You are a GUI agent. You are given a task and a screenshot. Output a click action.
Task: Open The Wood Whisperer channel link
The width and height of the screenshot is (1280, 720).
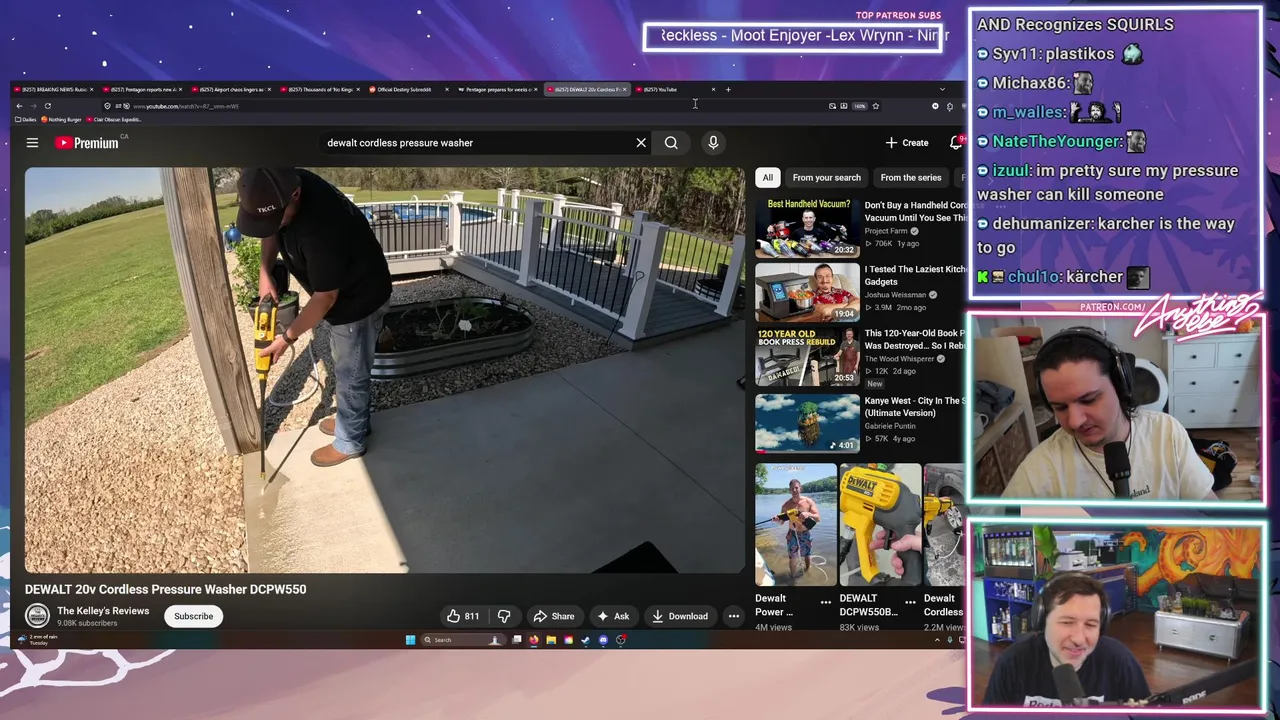[901, 359]
